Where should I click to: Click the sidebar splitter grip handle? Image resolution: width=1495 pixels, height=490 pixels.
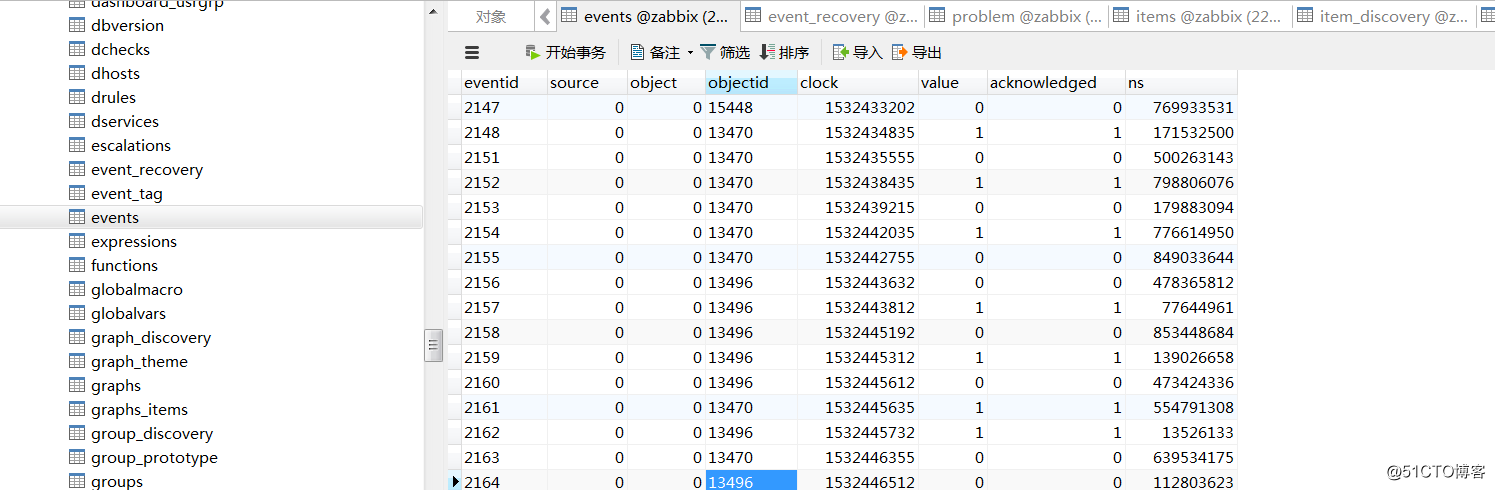click(x=434, y=346)
